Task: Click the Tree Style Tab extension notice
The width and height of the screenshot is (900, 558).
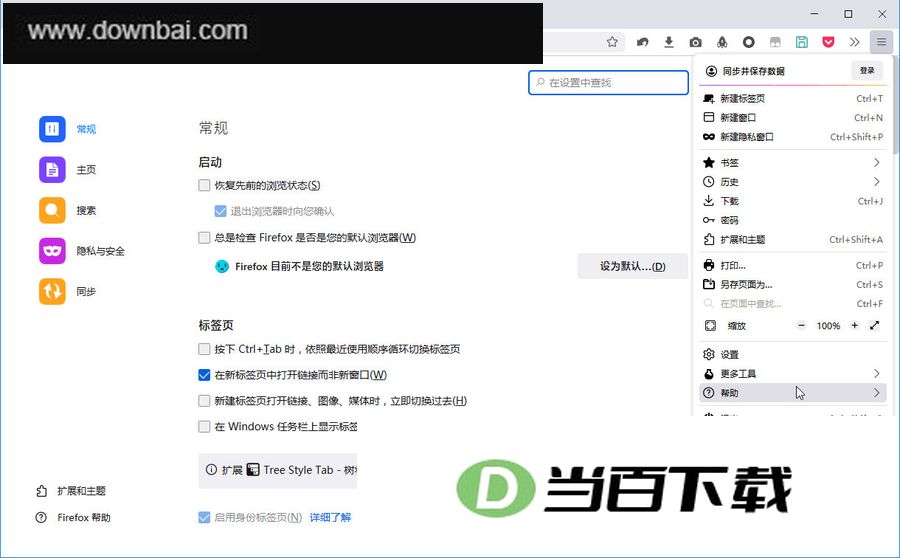Action: pyautogui.click(x=278, y=470)
